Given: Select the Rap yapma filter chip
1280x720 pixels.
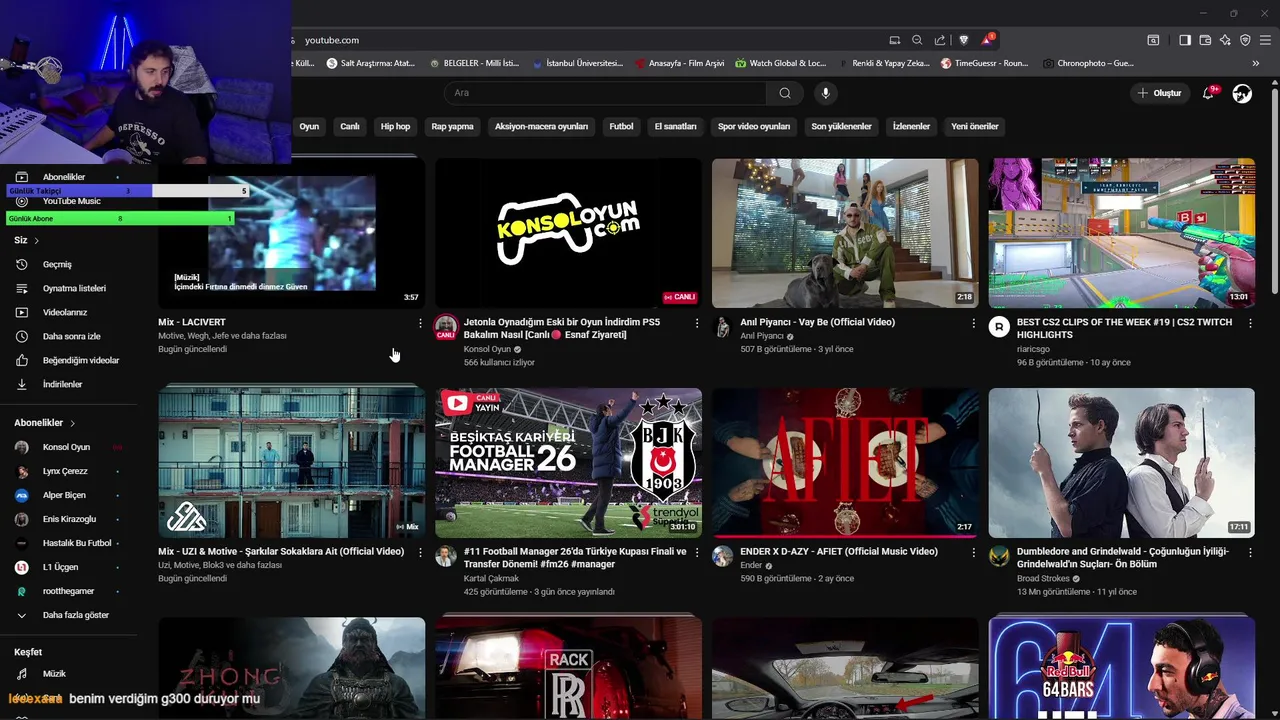Looking at the screenshot, I should 452,127.
